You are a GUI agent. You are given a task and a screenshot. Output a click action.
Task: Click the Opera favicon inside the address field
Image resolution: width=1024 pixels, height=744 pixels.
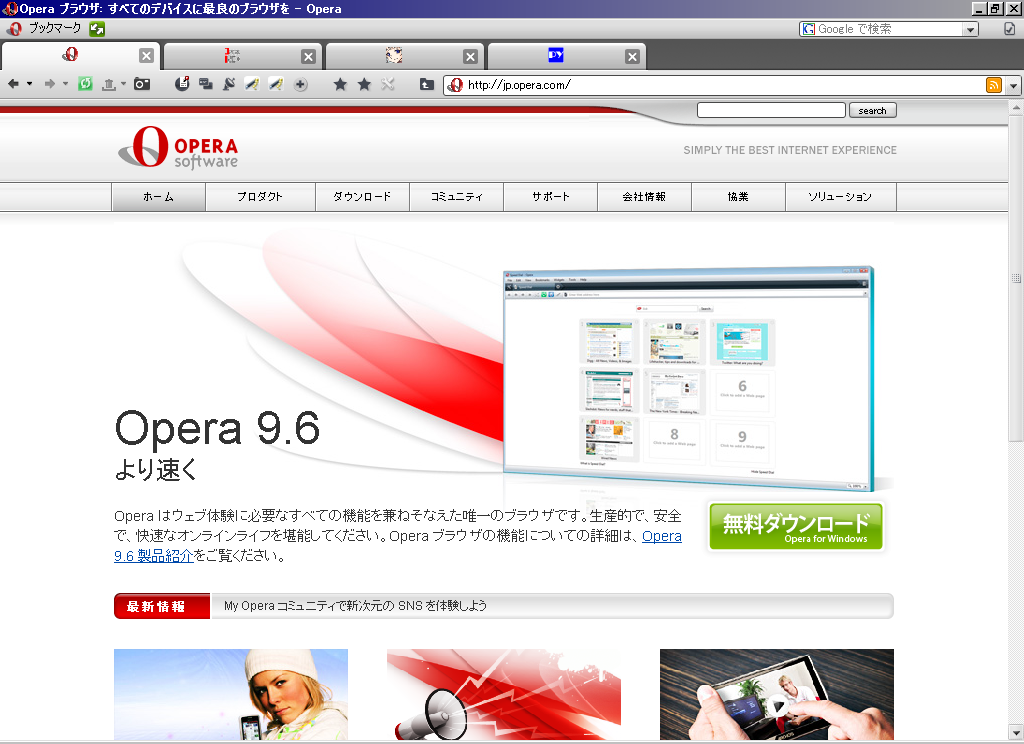(456, 85)
